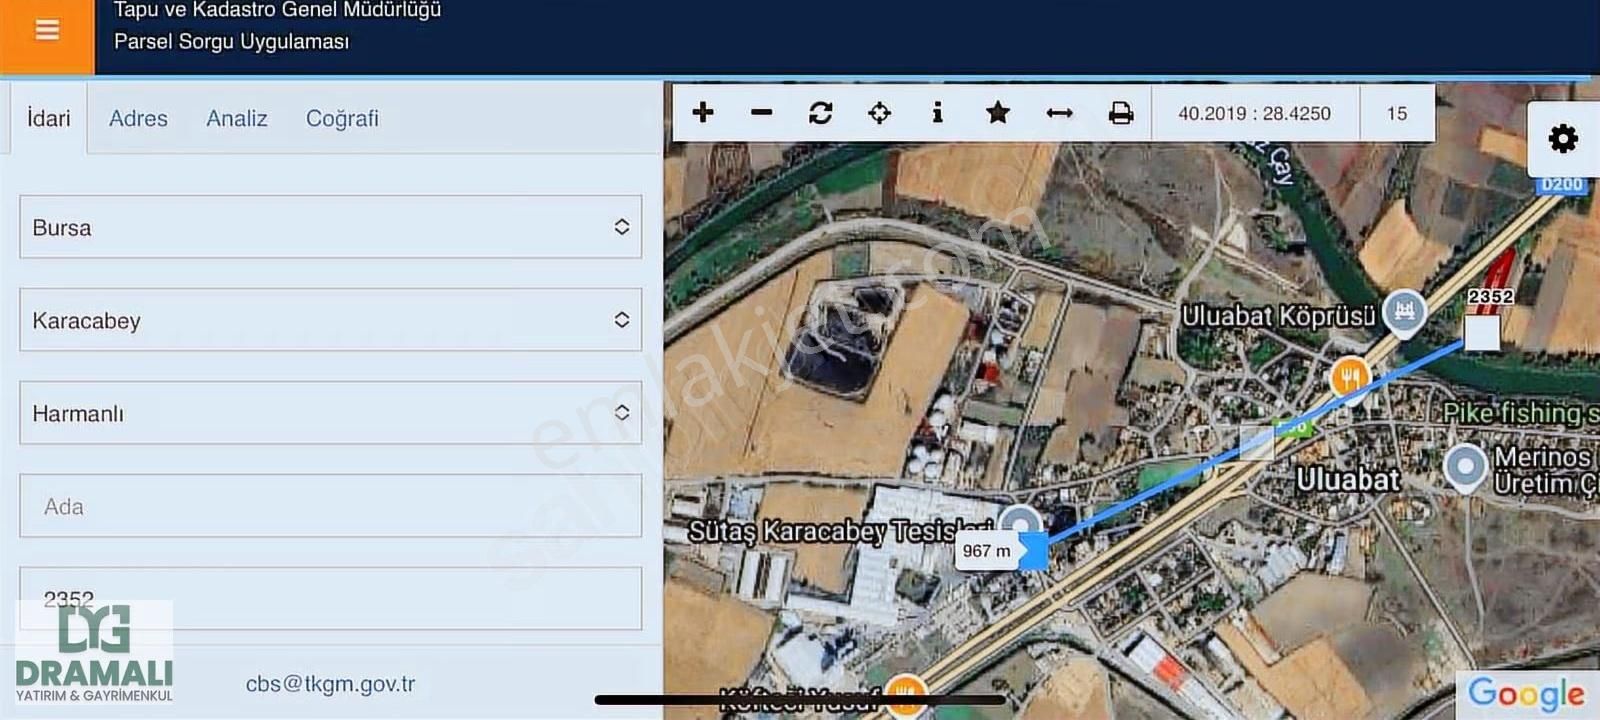Zoom in with the plus icon

click(x=703, y=112)
